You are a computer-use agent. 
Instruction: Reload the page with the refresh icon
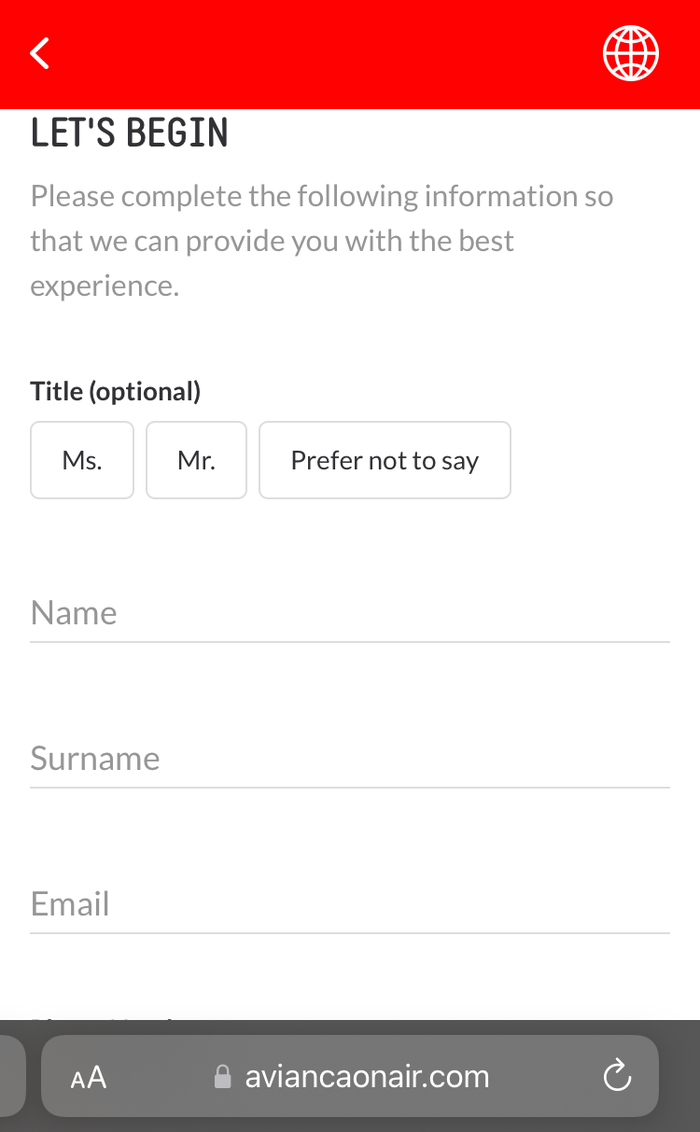click(x=617, y=1076)
